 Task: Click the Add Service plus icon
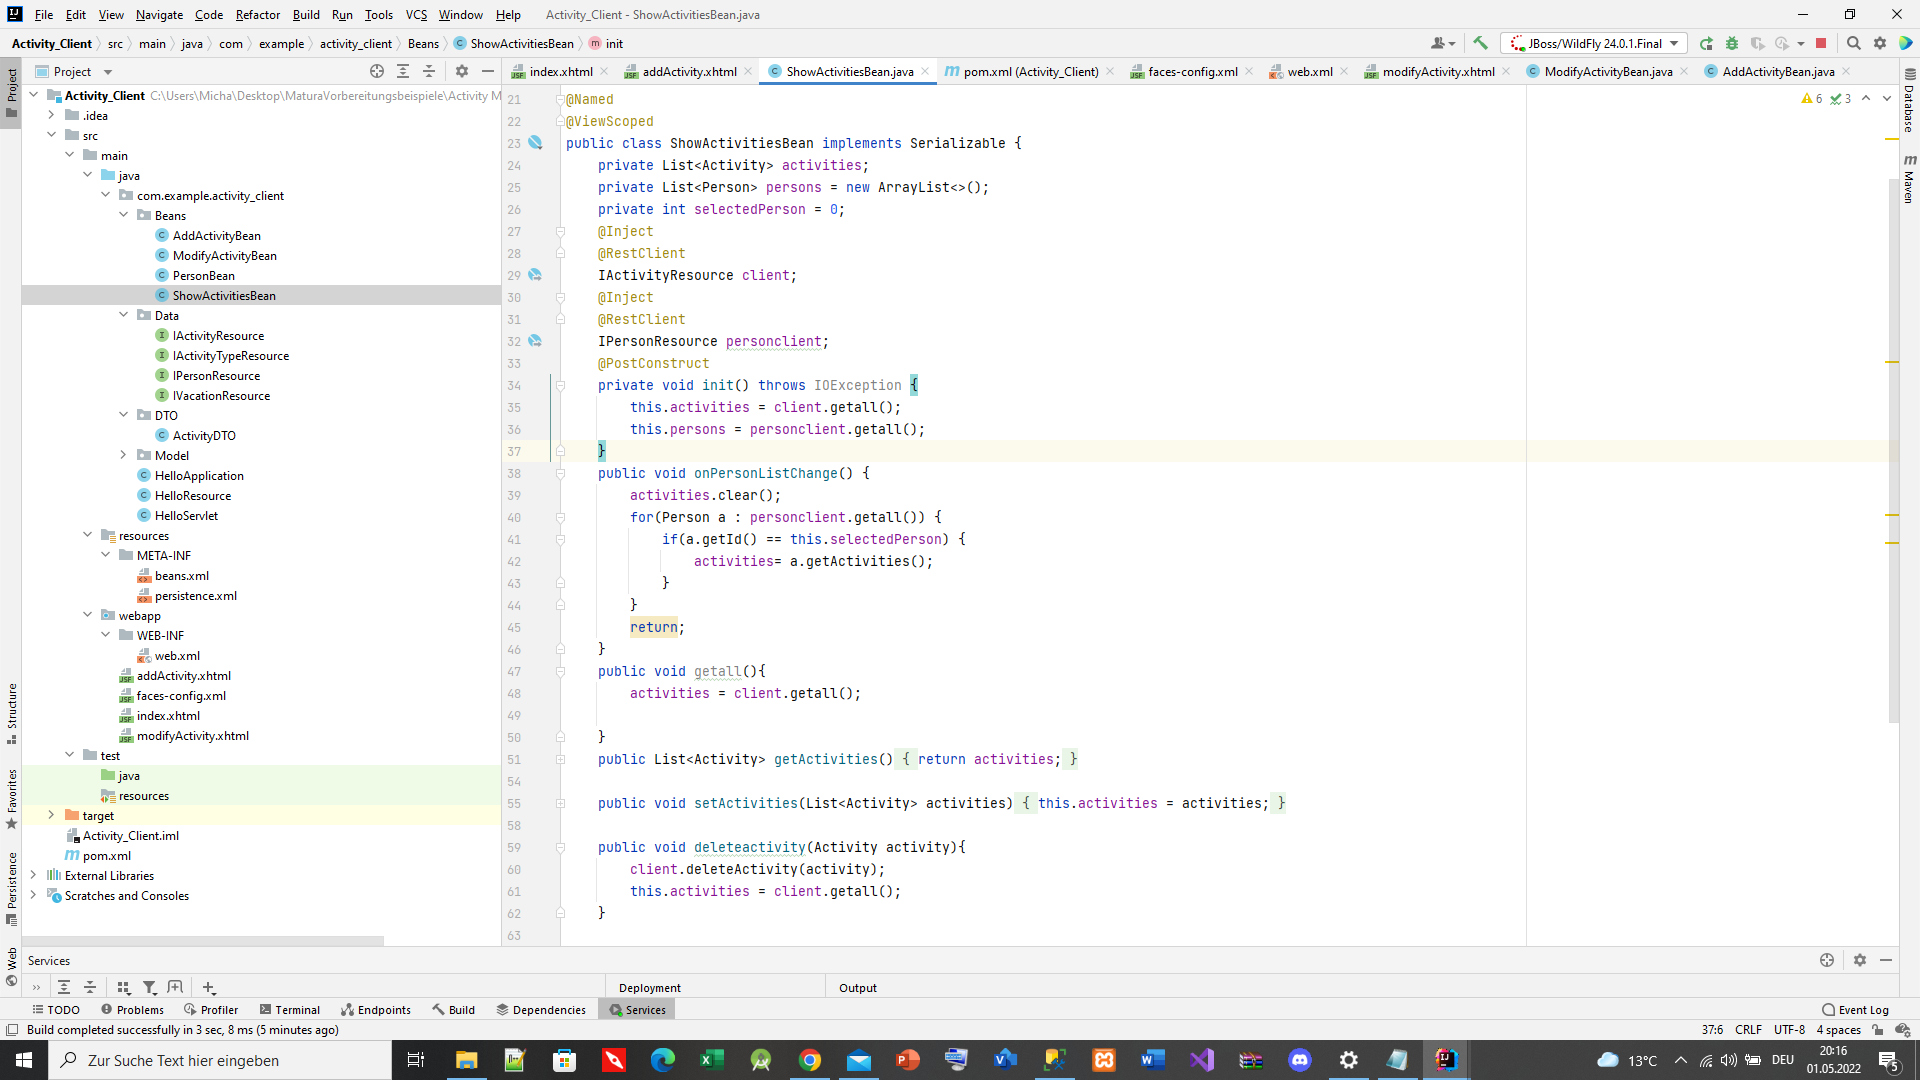208,987
